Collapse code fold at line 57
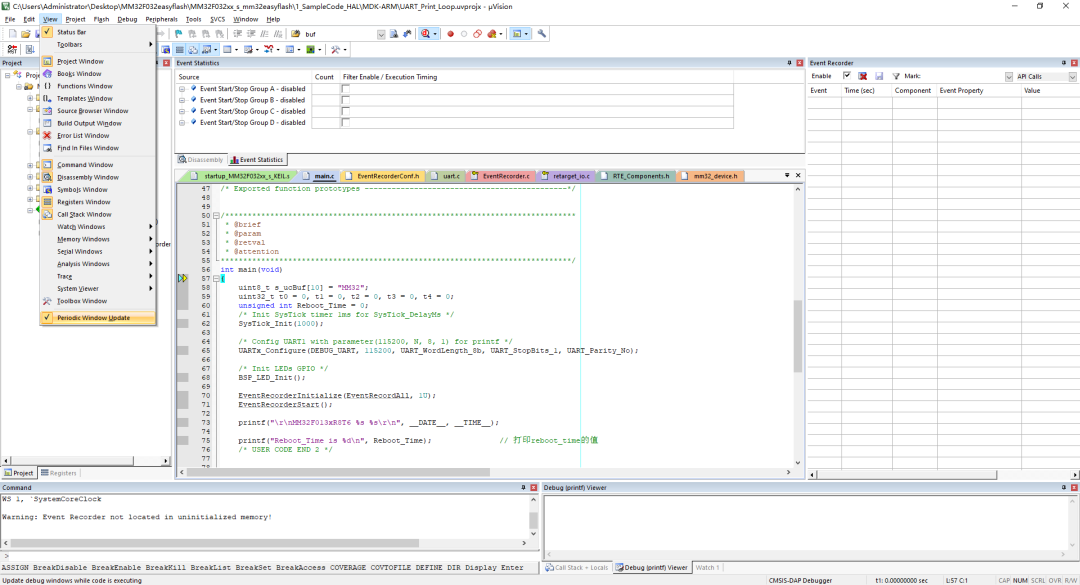This screenshot has width=1080, height=585. point(216,278)
